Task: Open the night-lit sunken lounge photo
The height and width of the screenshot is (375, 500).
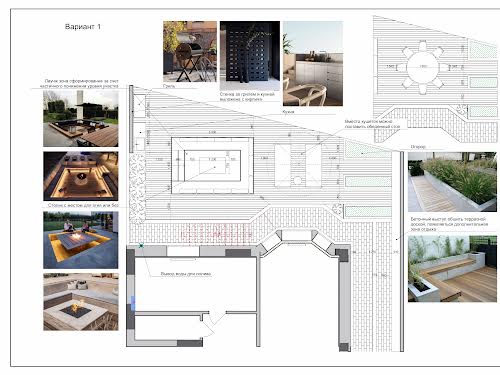Action: click(x=81, y=176)
